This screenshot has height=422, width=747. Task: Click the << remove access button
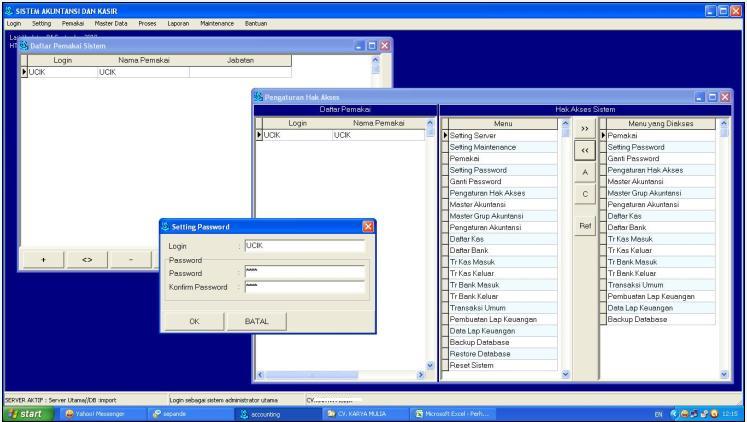(587, 151)
